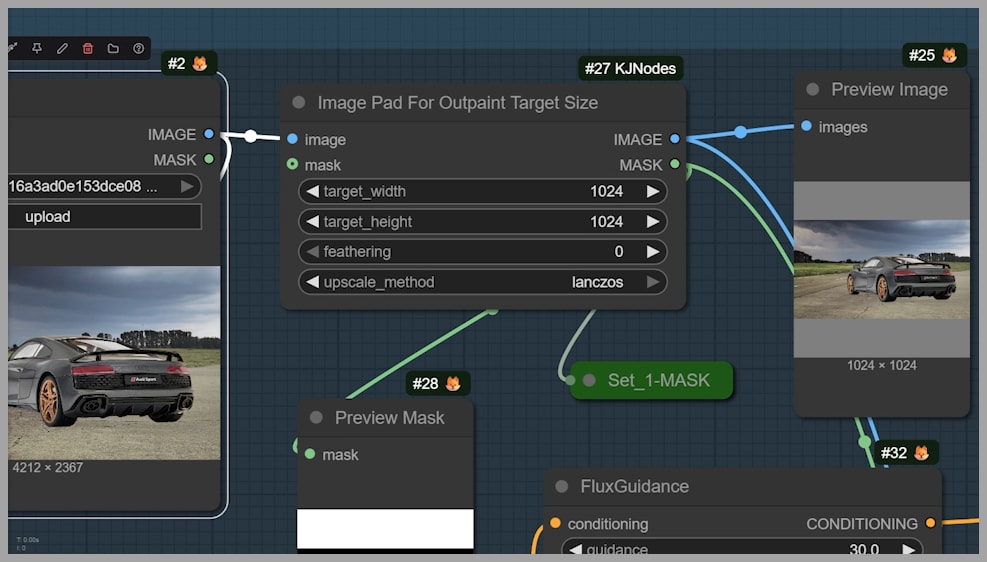987x562 pixels.
Task: Increase target_width with the right arrow
Action: coord(653,192)
